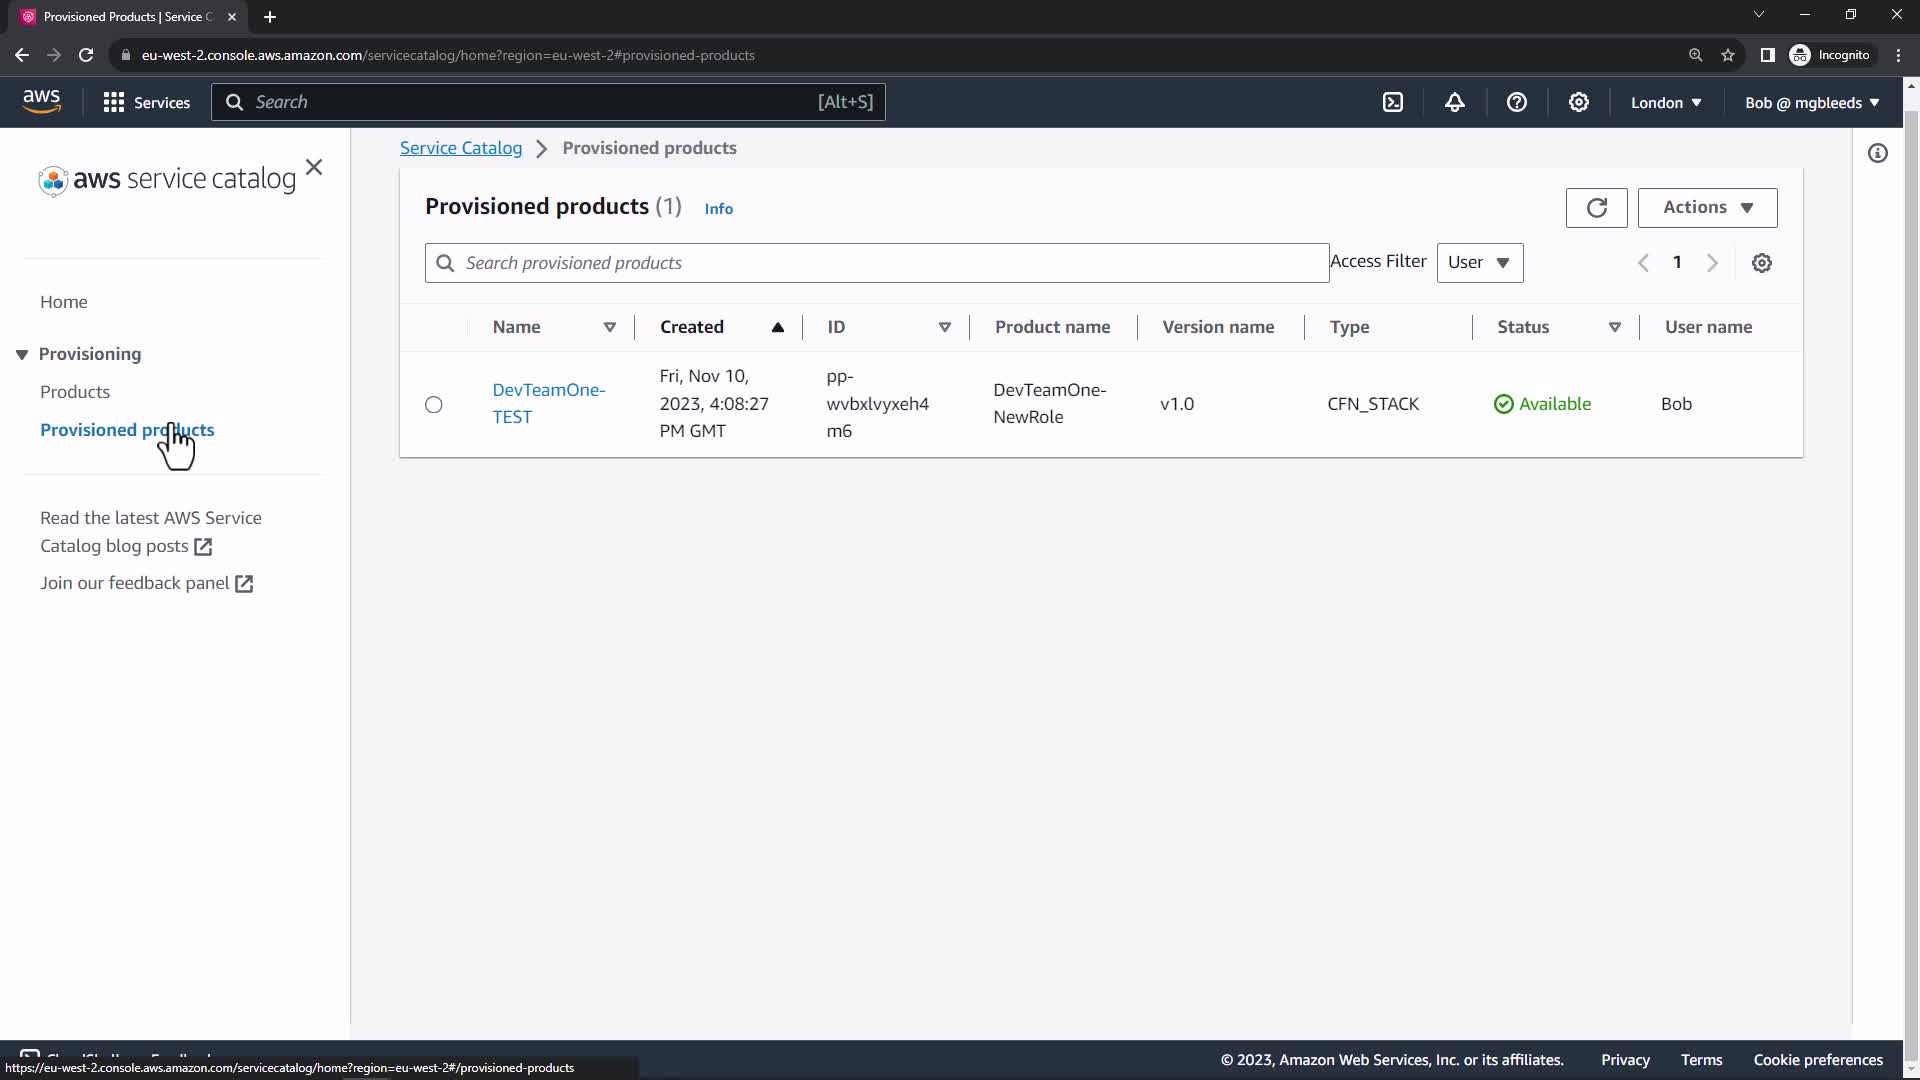Go to Home in the sidebar
Viewport: 1920px width, 1080px height.
(64, 302)
